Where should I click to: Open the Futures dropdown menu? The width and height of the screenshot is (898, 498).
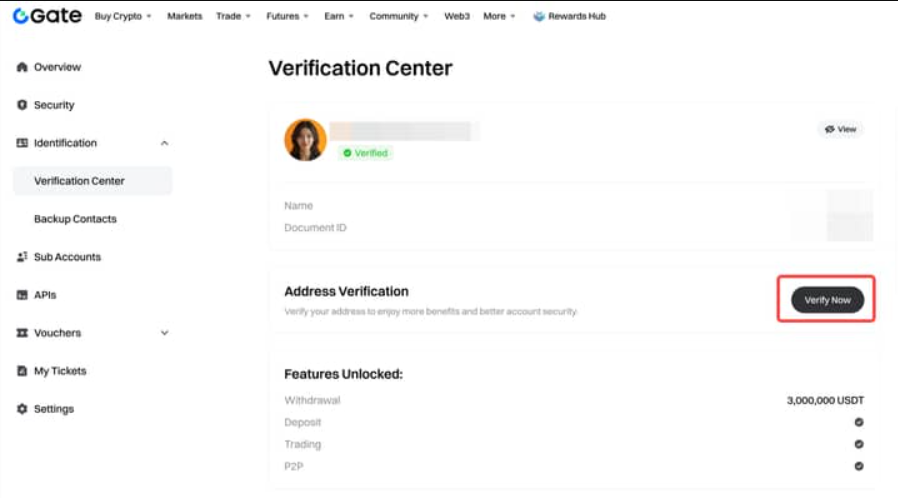point(287,16)
